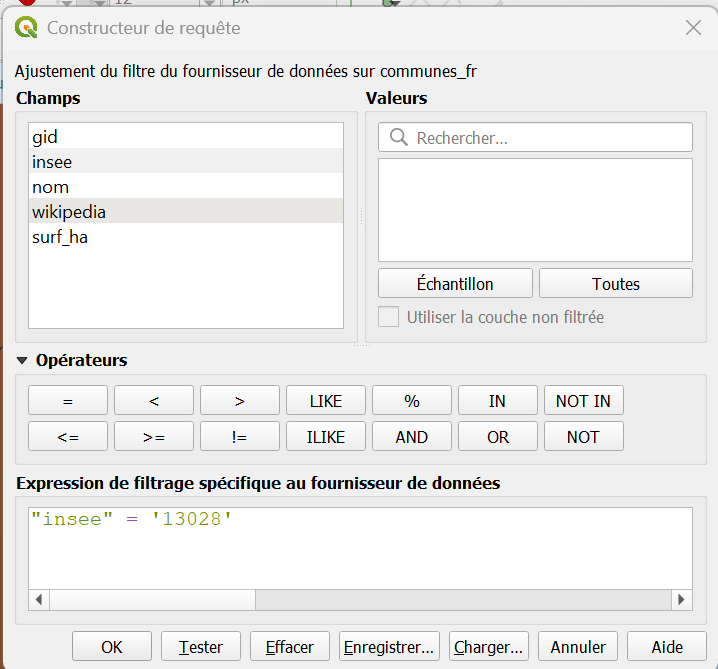Insert the < operator

click(x=154, y=400)
